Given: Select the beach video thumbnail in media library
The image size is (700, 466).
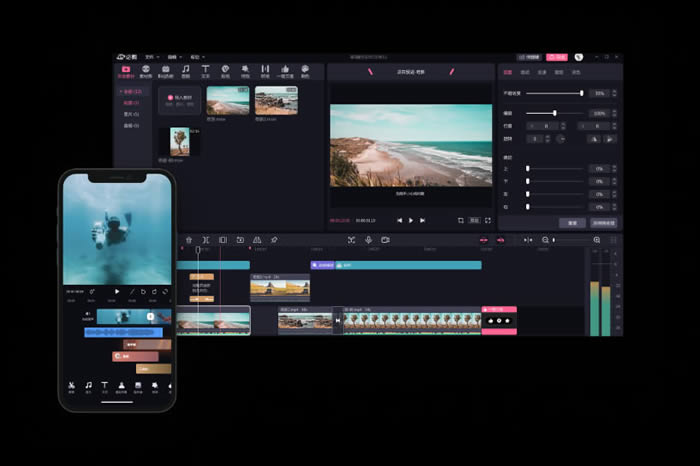Looking at the screenshot, I should [x=228, y=100].
